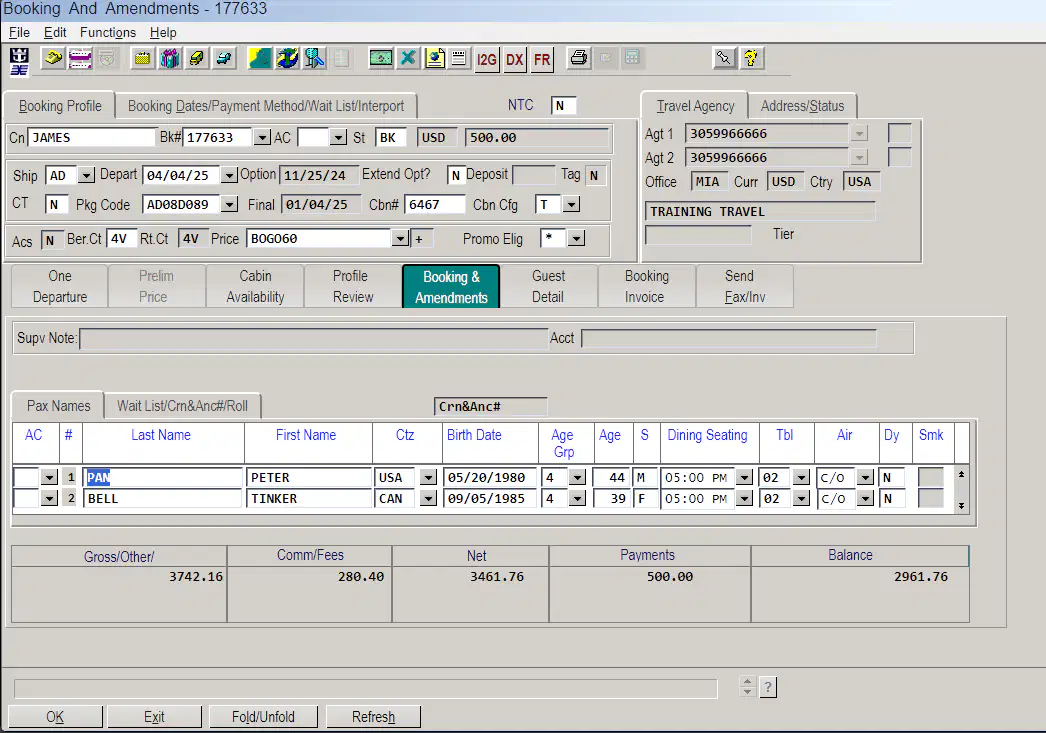The width and height of the screenshot is (1046, 733).
Task: Click the Fold/Unfold button
Action: 263,717
